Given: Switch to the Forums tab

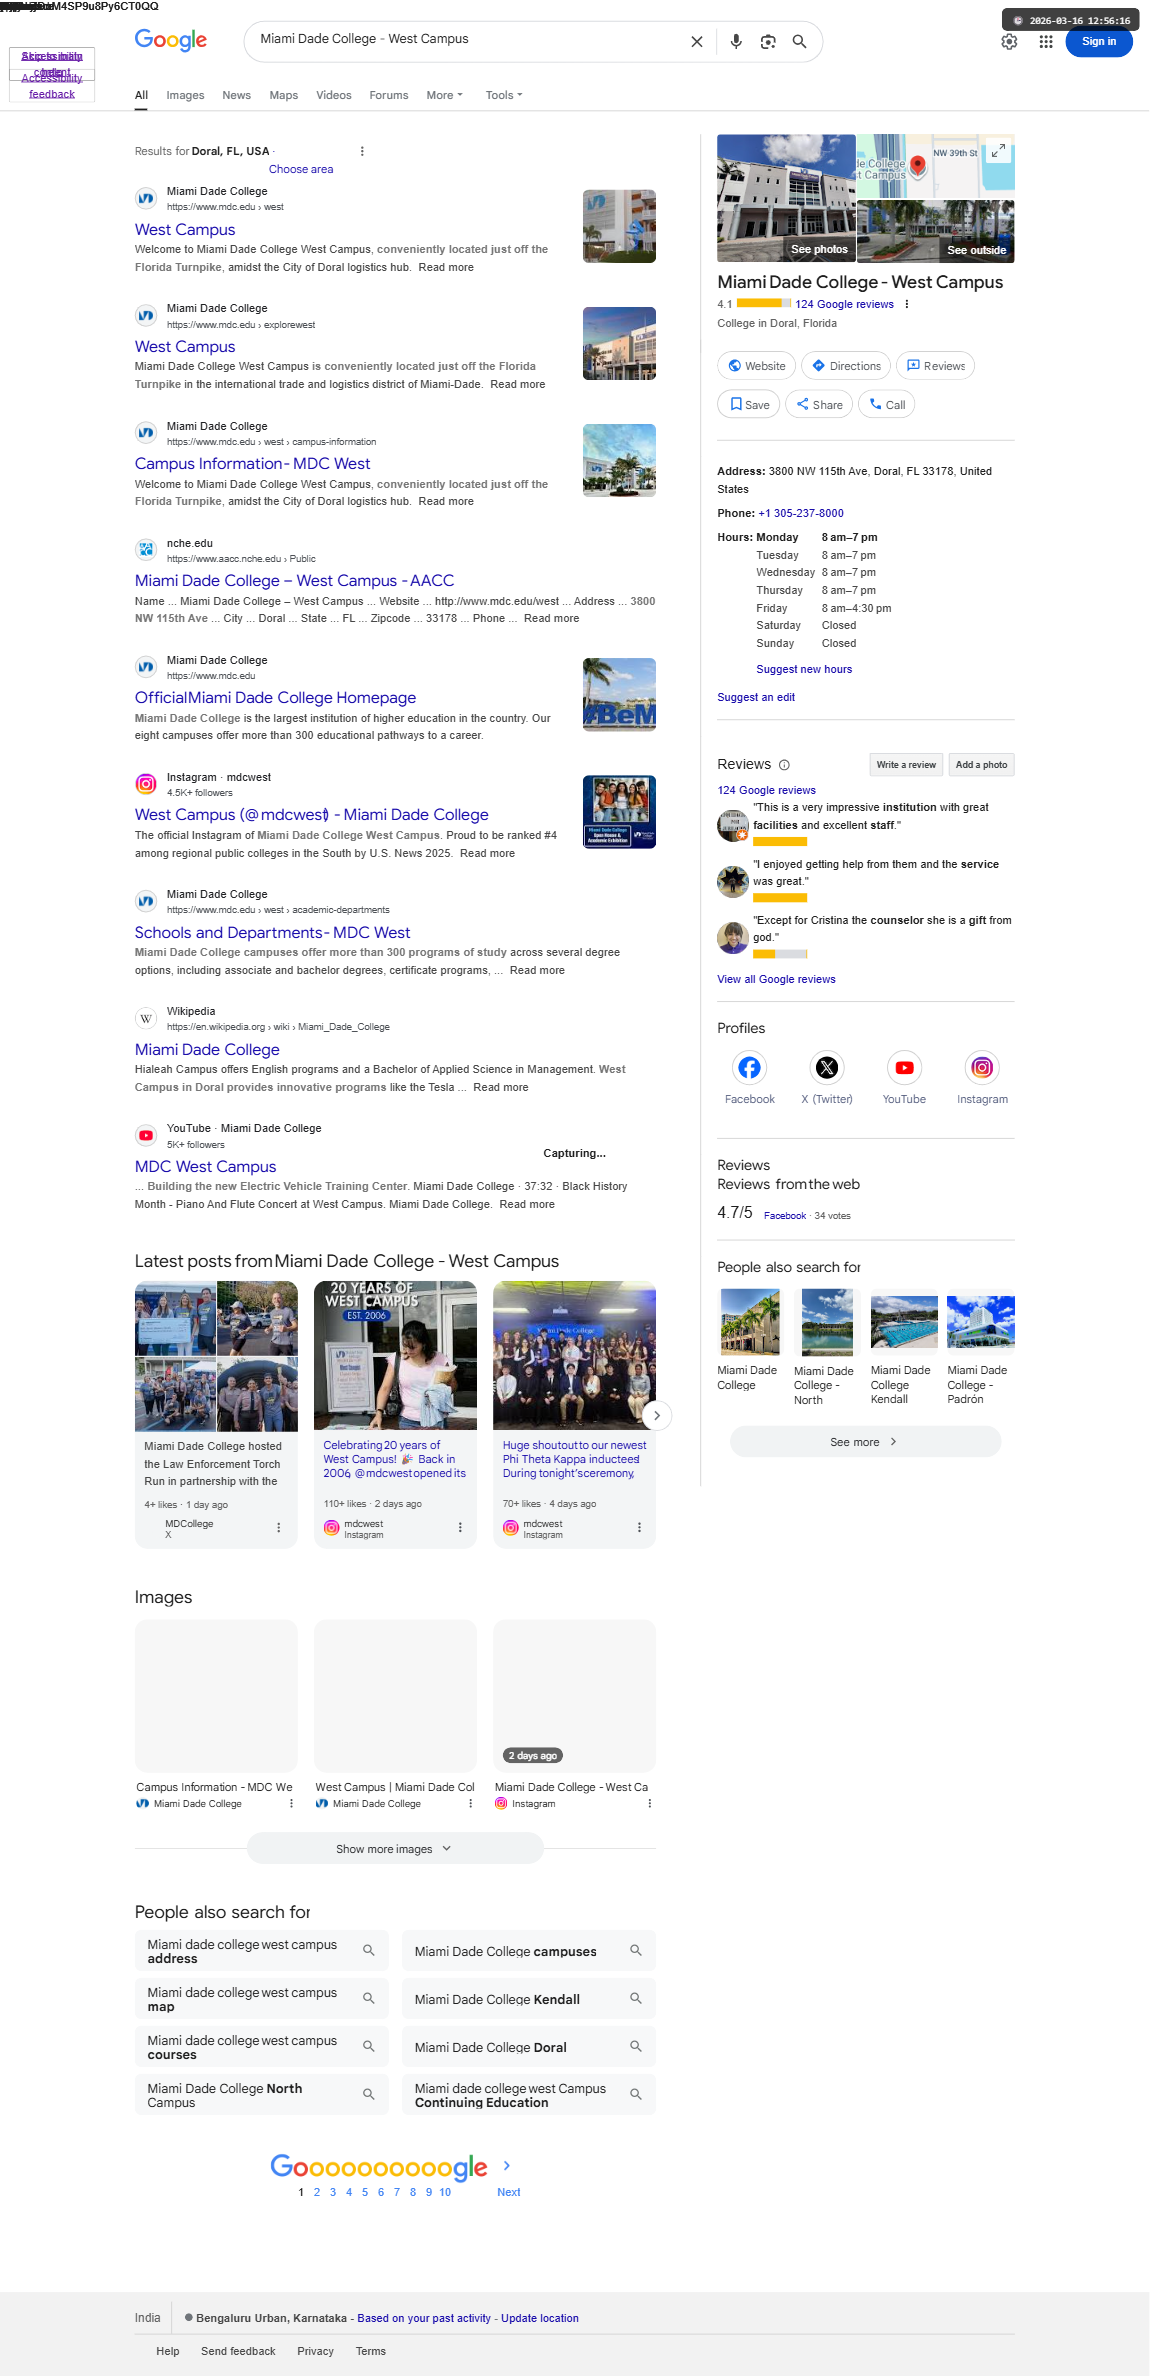Looking at the screenshot, I should (388, 95).
